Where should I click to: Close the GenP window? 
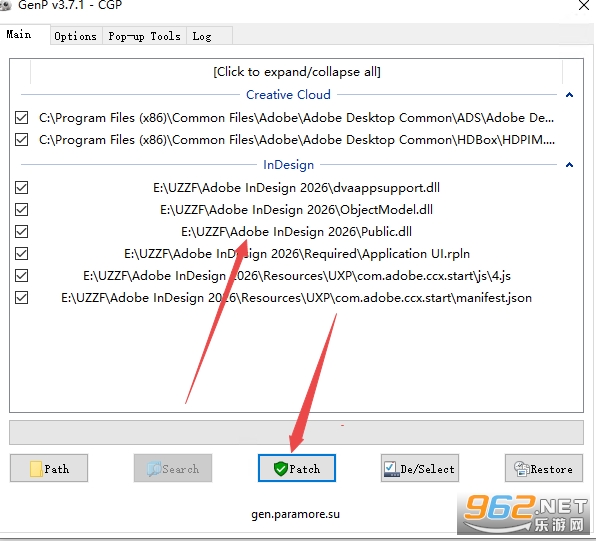(584, 5)
